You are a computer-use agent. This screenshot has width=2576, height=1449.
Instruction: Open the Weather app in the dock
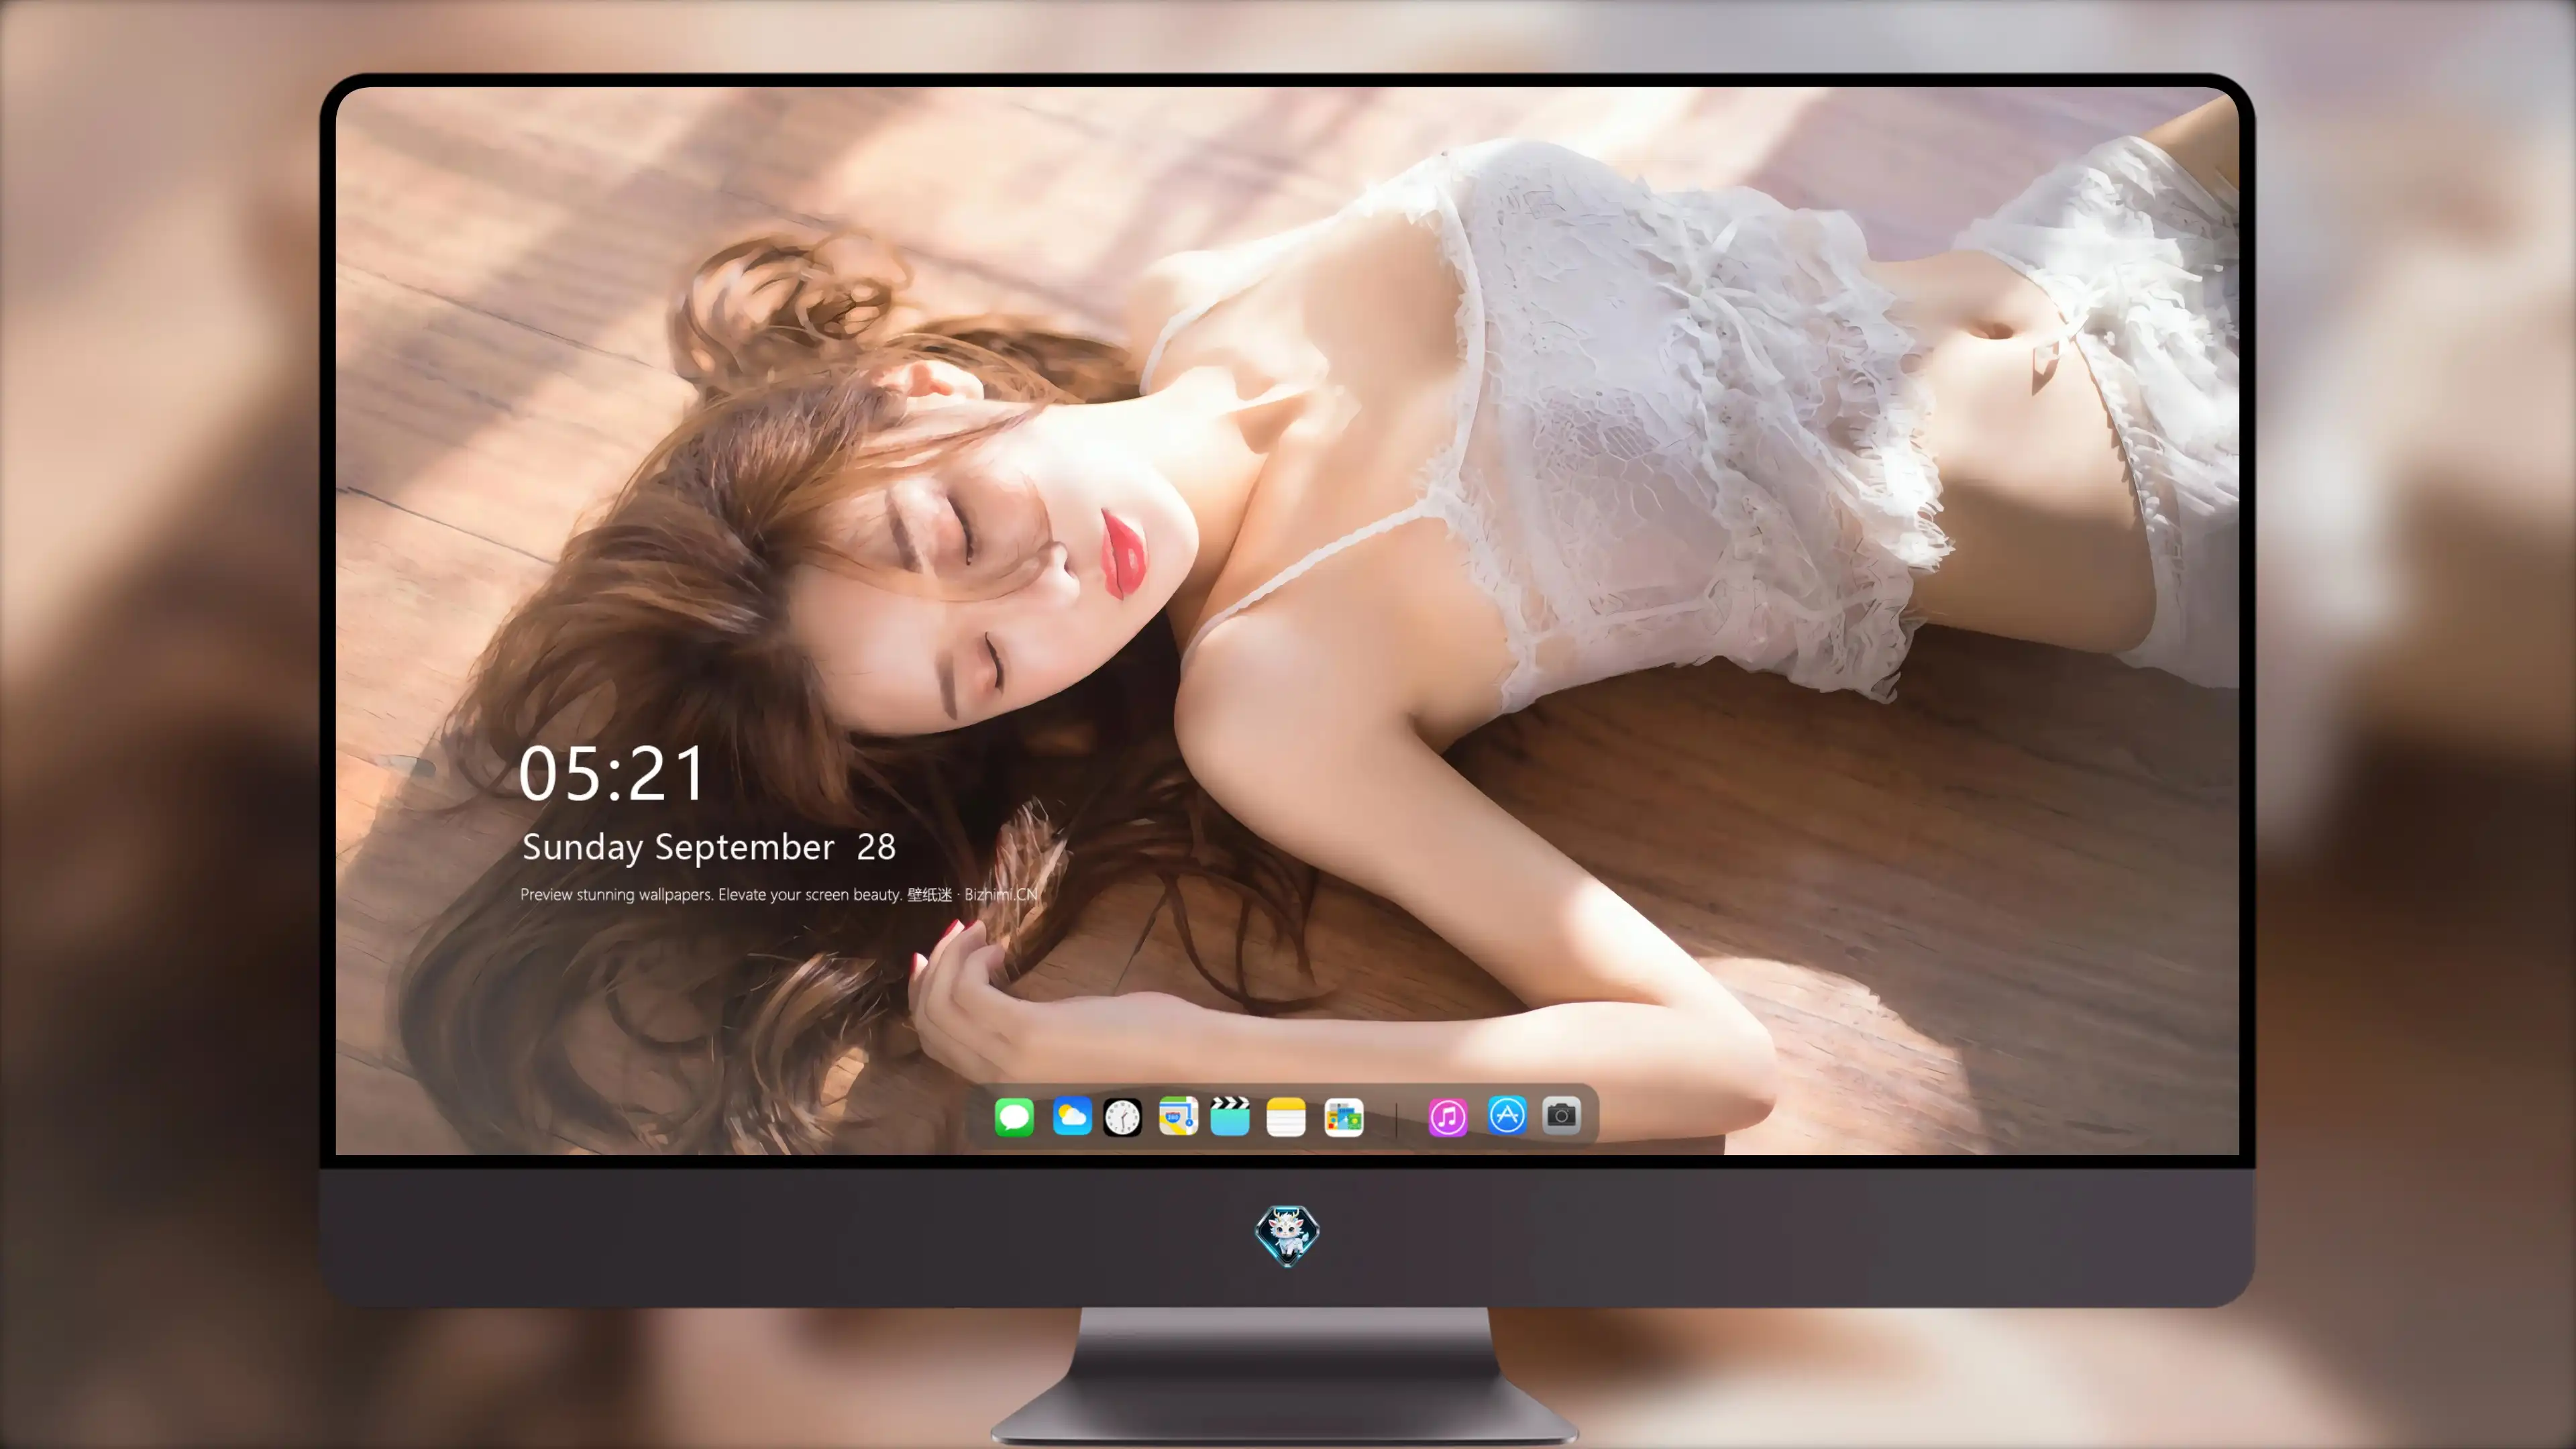[x=1072, y=1117]
